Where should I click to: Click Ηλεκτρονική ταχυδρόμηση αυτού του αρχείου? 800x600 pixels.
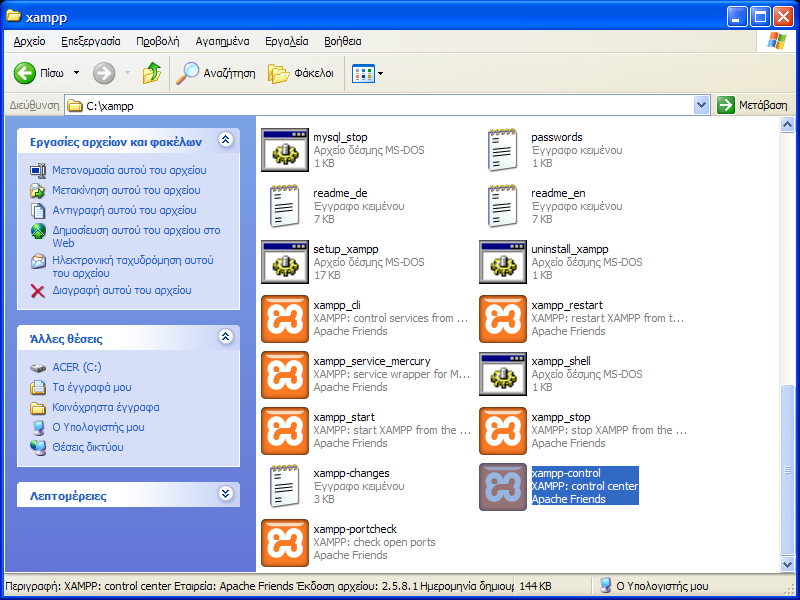pyautogui.click(x=133, y=266)
